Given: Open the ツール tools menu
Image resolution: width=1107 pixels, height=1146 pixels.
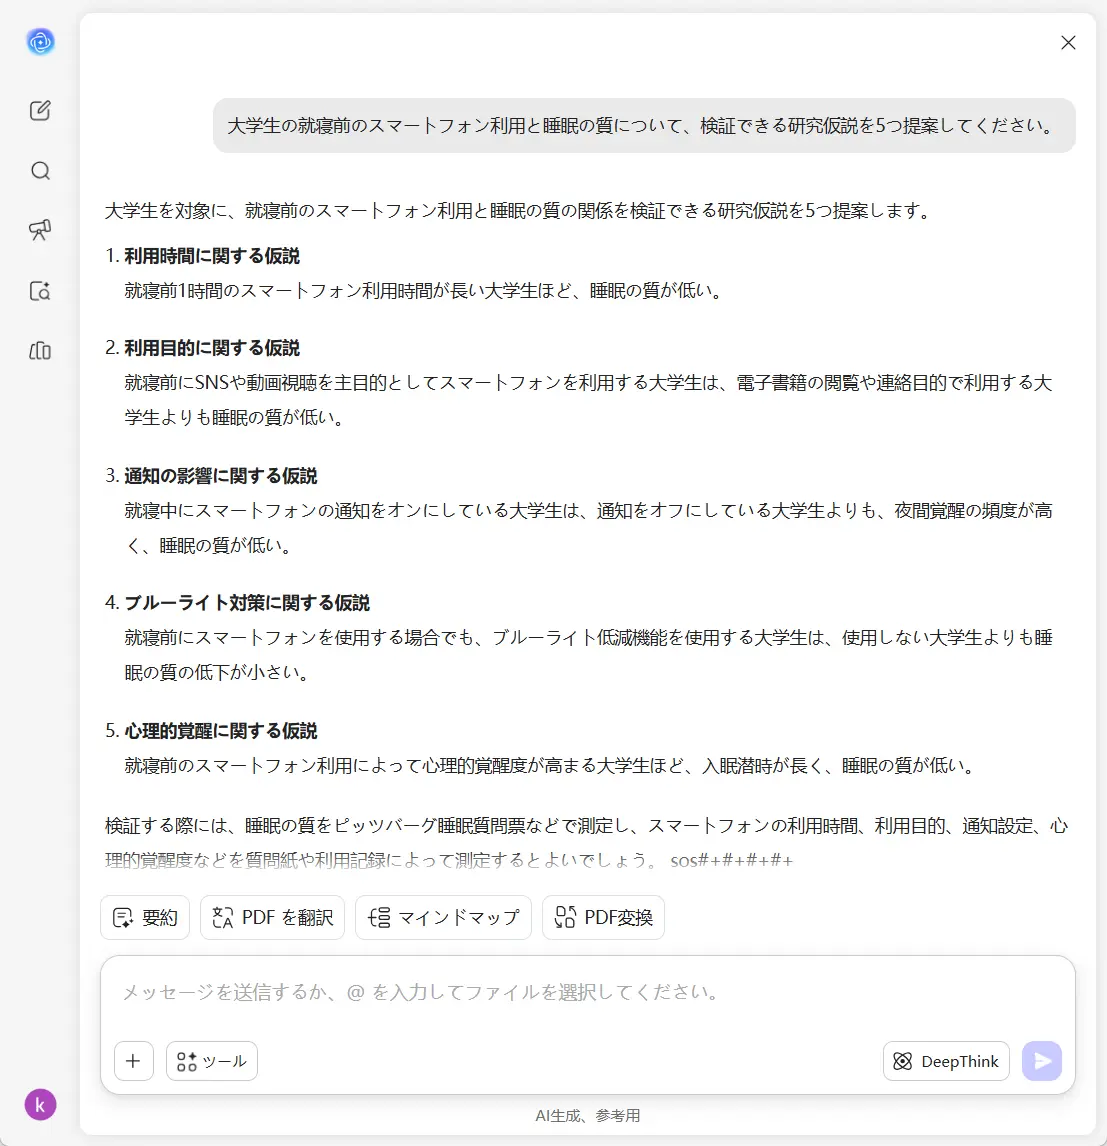Looking at the screenshot, I should click(x=212, y=1061).
